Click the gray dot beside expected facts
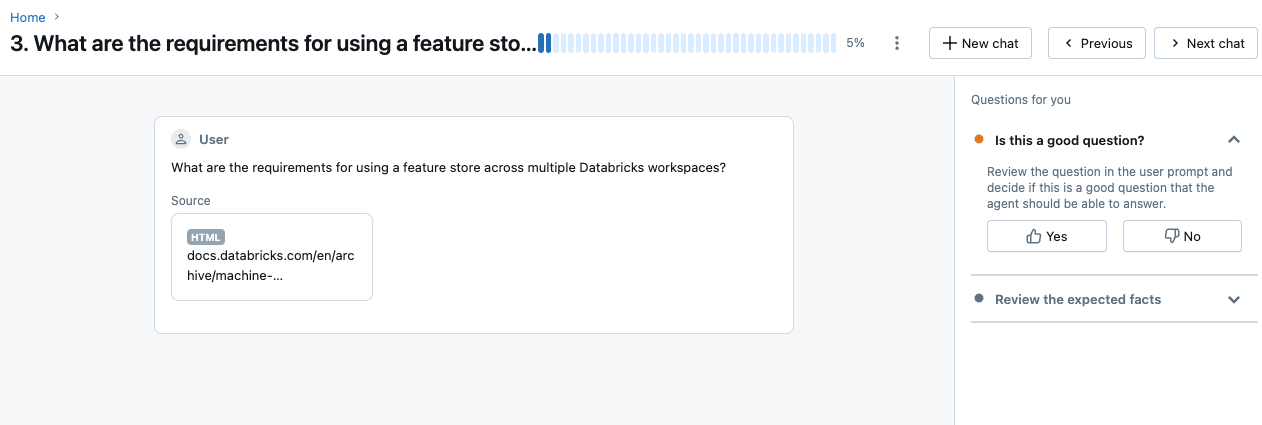The width and height of the screenshot is (1262, 425). pyautogui.click(x=979, y=299)
